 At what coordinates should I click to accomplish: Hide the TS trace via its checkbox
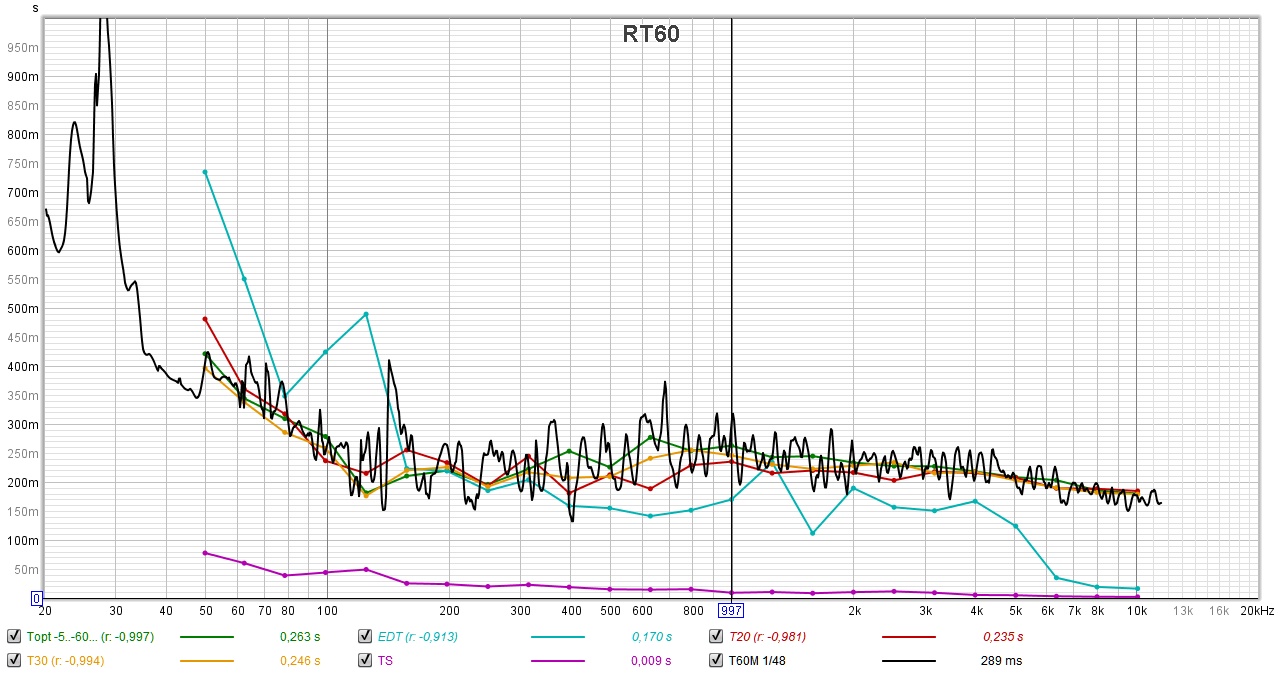(x=365, y=660)
